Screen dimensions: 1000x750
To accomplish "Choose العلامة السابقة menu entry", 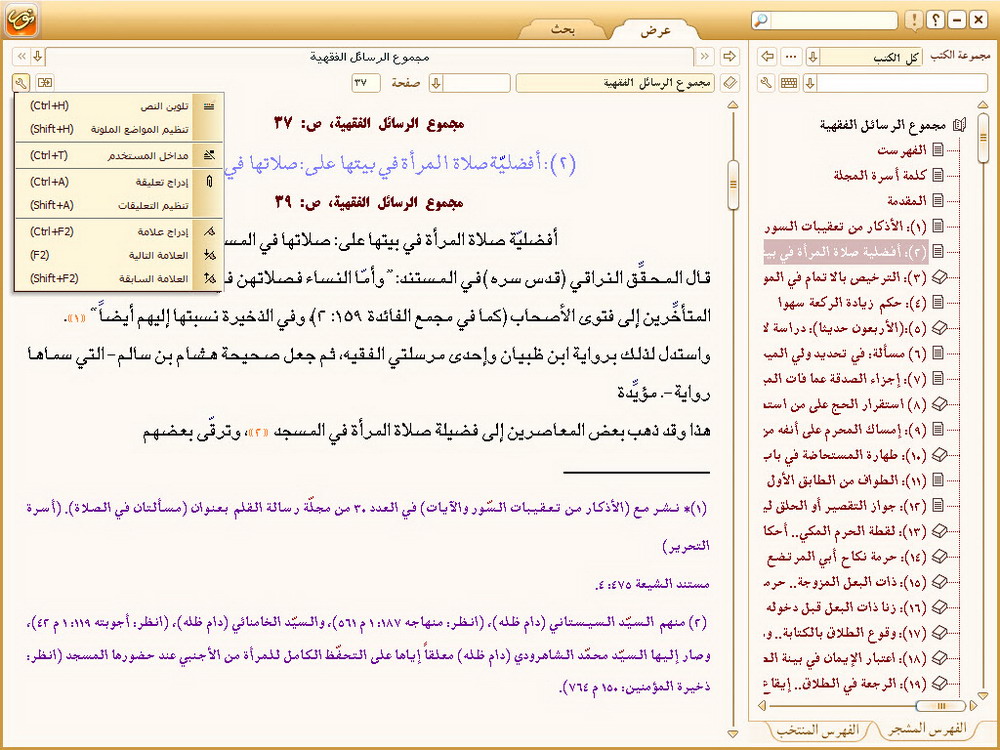I will click(119, 279).
